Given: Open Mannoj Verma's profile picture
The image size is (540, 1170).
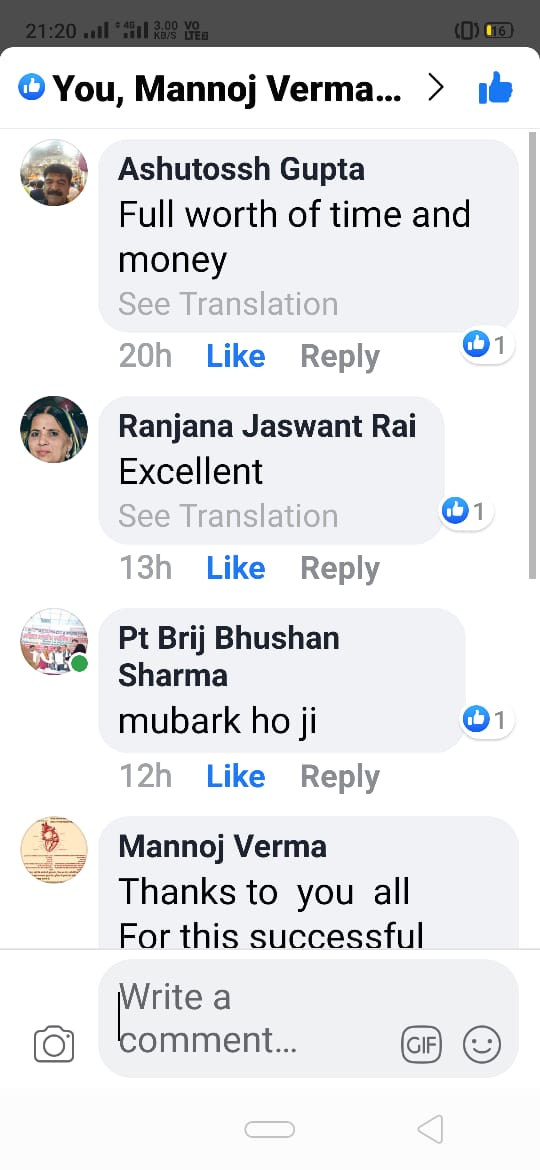Looking at the screenshot, I should pyautogui.click(x=54, y=851).
